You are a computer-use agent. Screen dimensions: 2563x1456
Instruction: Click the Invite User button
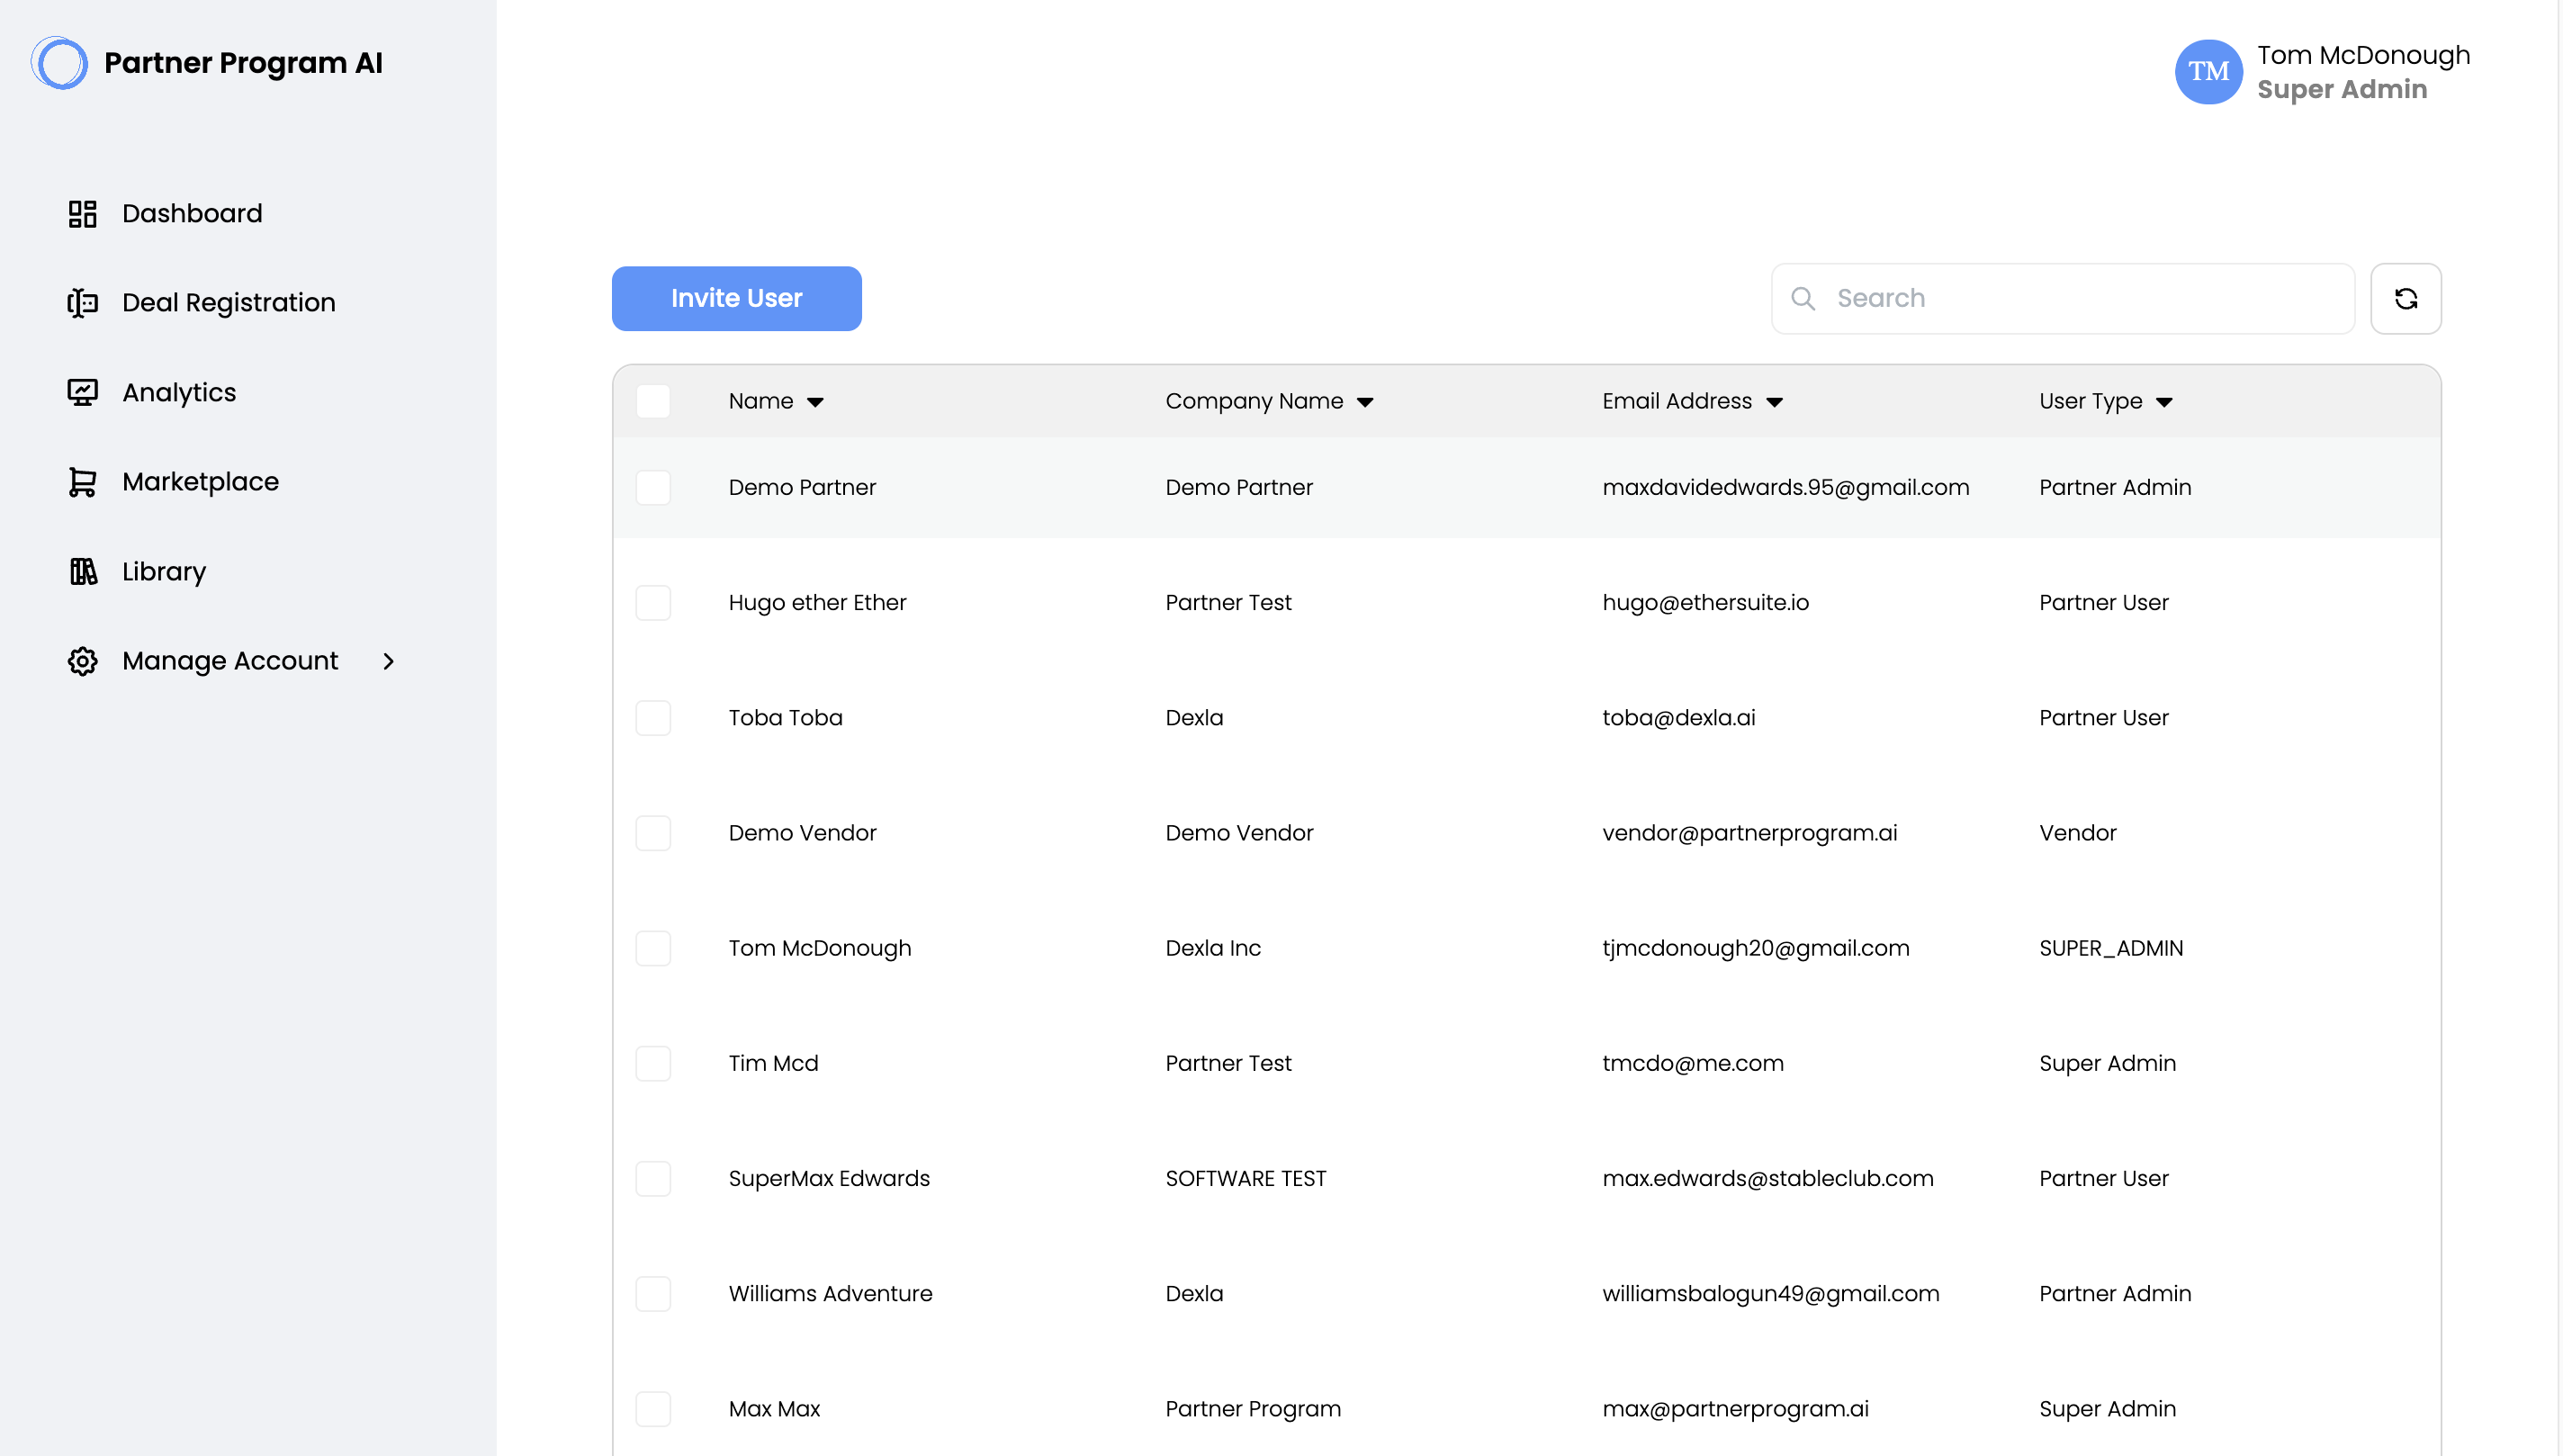pyautogui.click(x=736, y=298)
